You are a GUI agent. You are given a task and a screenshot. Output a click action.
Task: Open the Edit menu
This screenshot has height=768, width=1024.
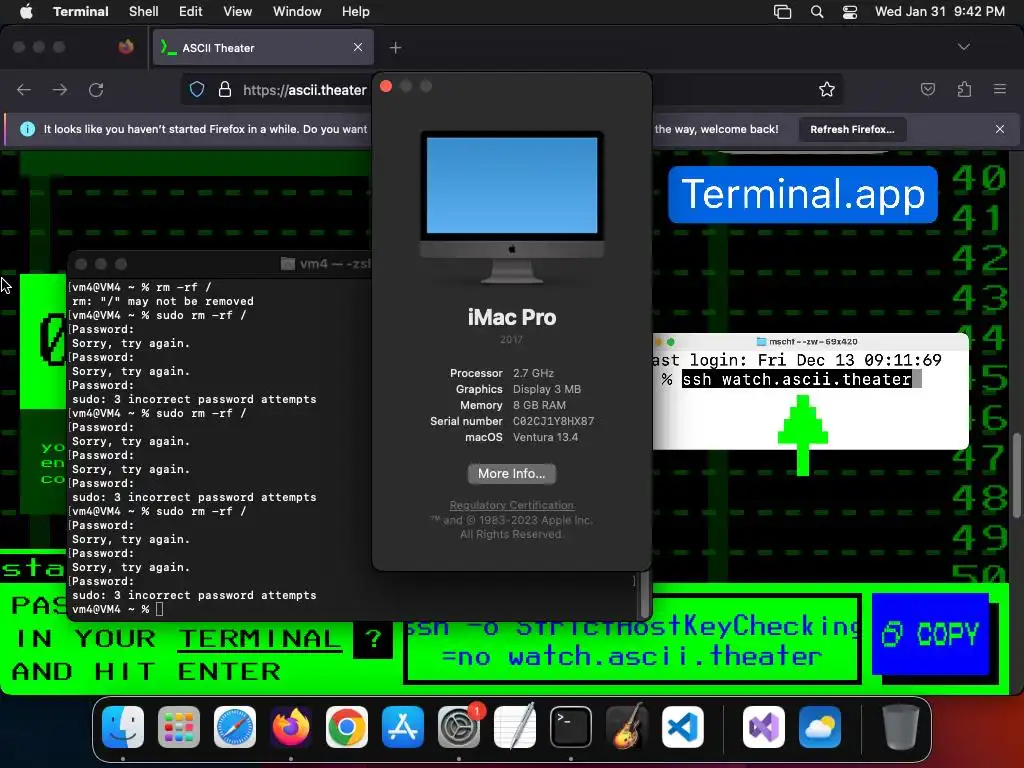point(191,11)
